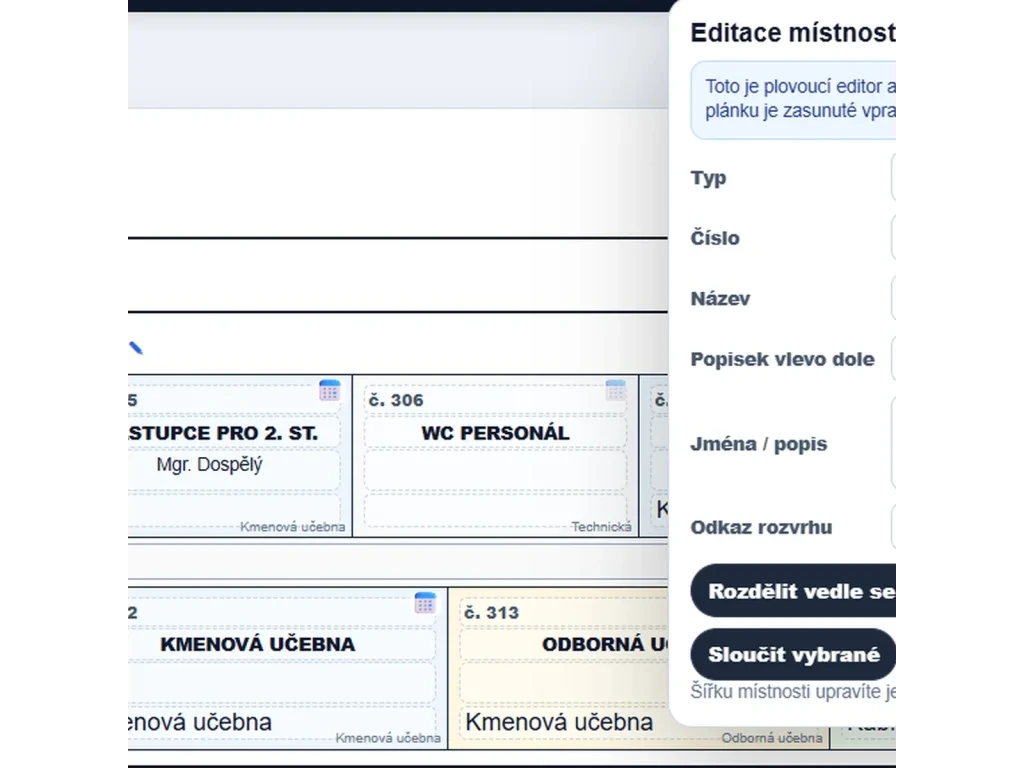Click the Odborná učebna type label
Viewport: 1024px width, 768px height.
pyautogui.click(x=771, y=738)
